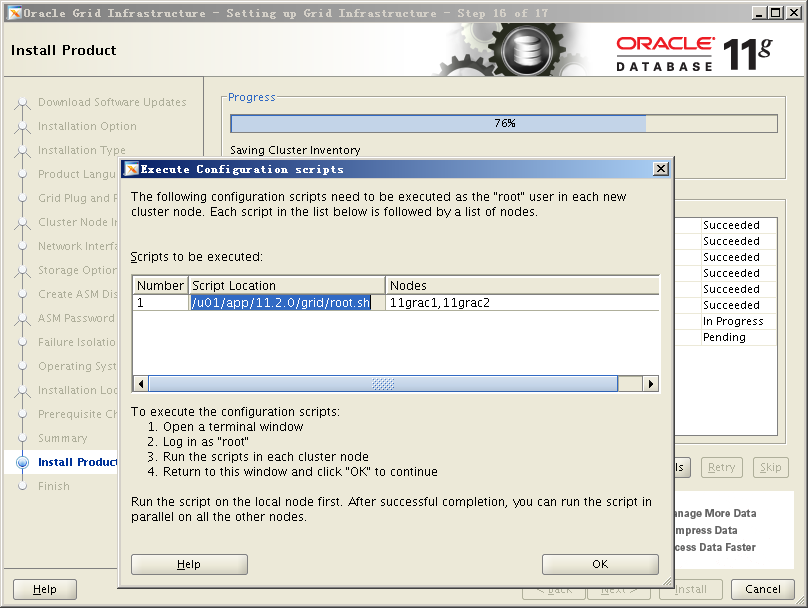The height and width of the screenshot is (608, 808).
Task: Minimize the Oracle Grid Infrastructure installer window
Action: pos(759,12)
